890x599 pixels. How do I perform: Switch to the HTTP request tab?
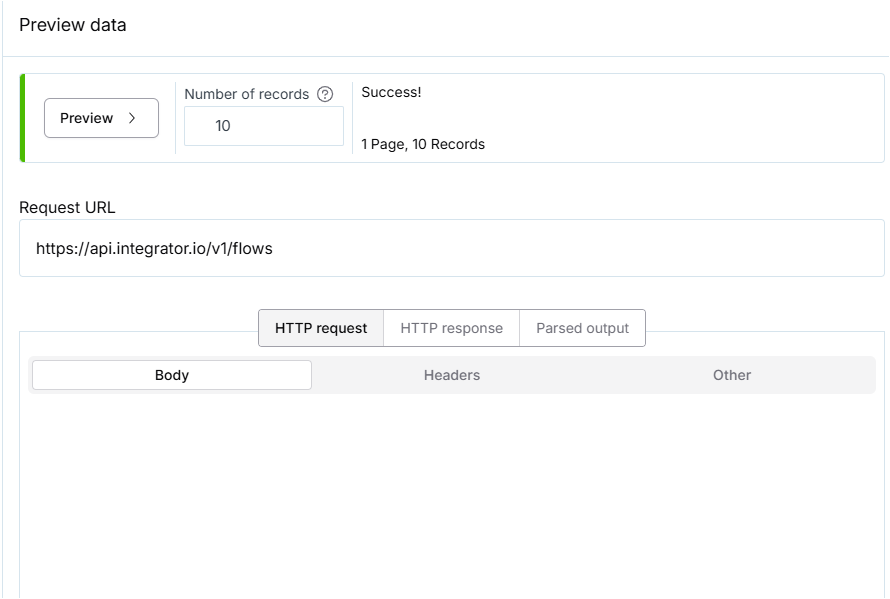[321, 328]
